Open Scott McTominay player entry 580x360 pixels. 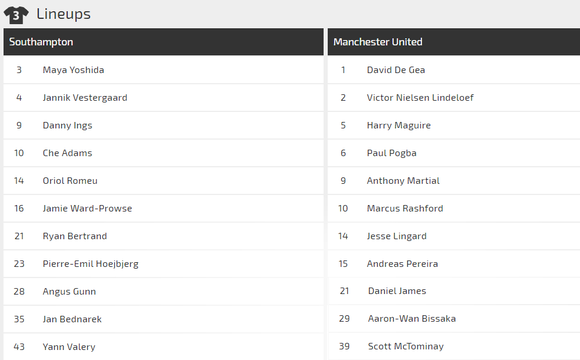coord(454,346)
